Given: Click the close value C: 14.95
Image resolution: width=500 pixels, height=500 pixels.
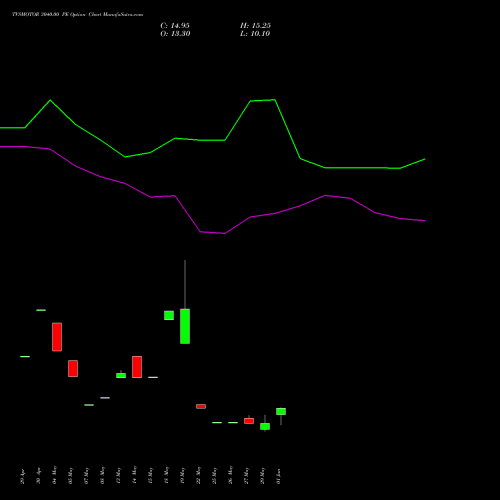Looking at the screenshot, I should 175,26.
